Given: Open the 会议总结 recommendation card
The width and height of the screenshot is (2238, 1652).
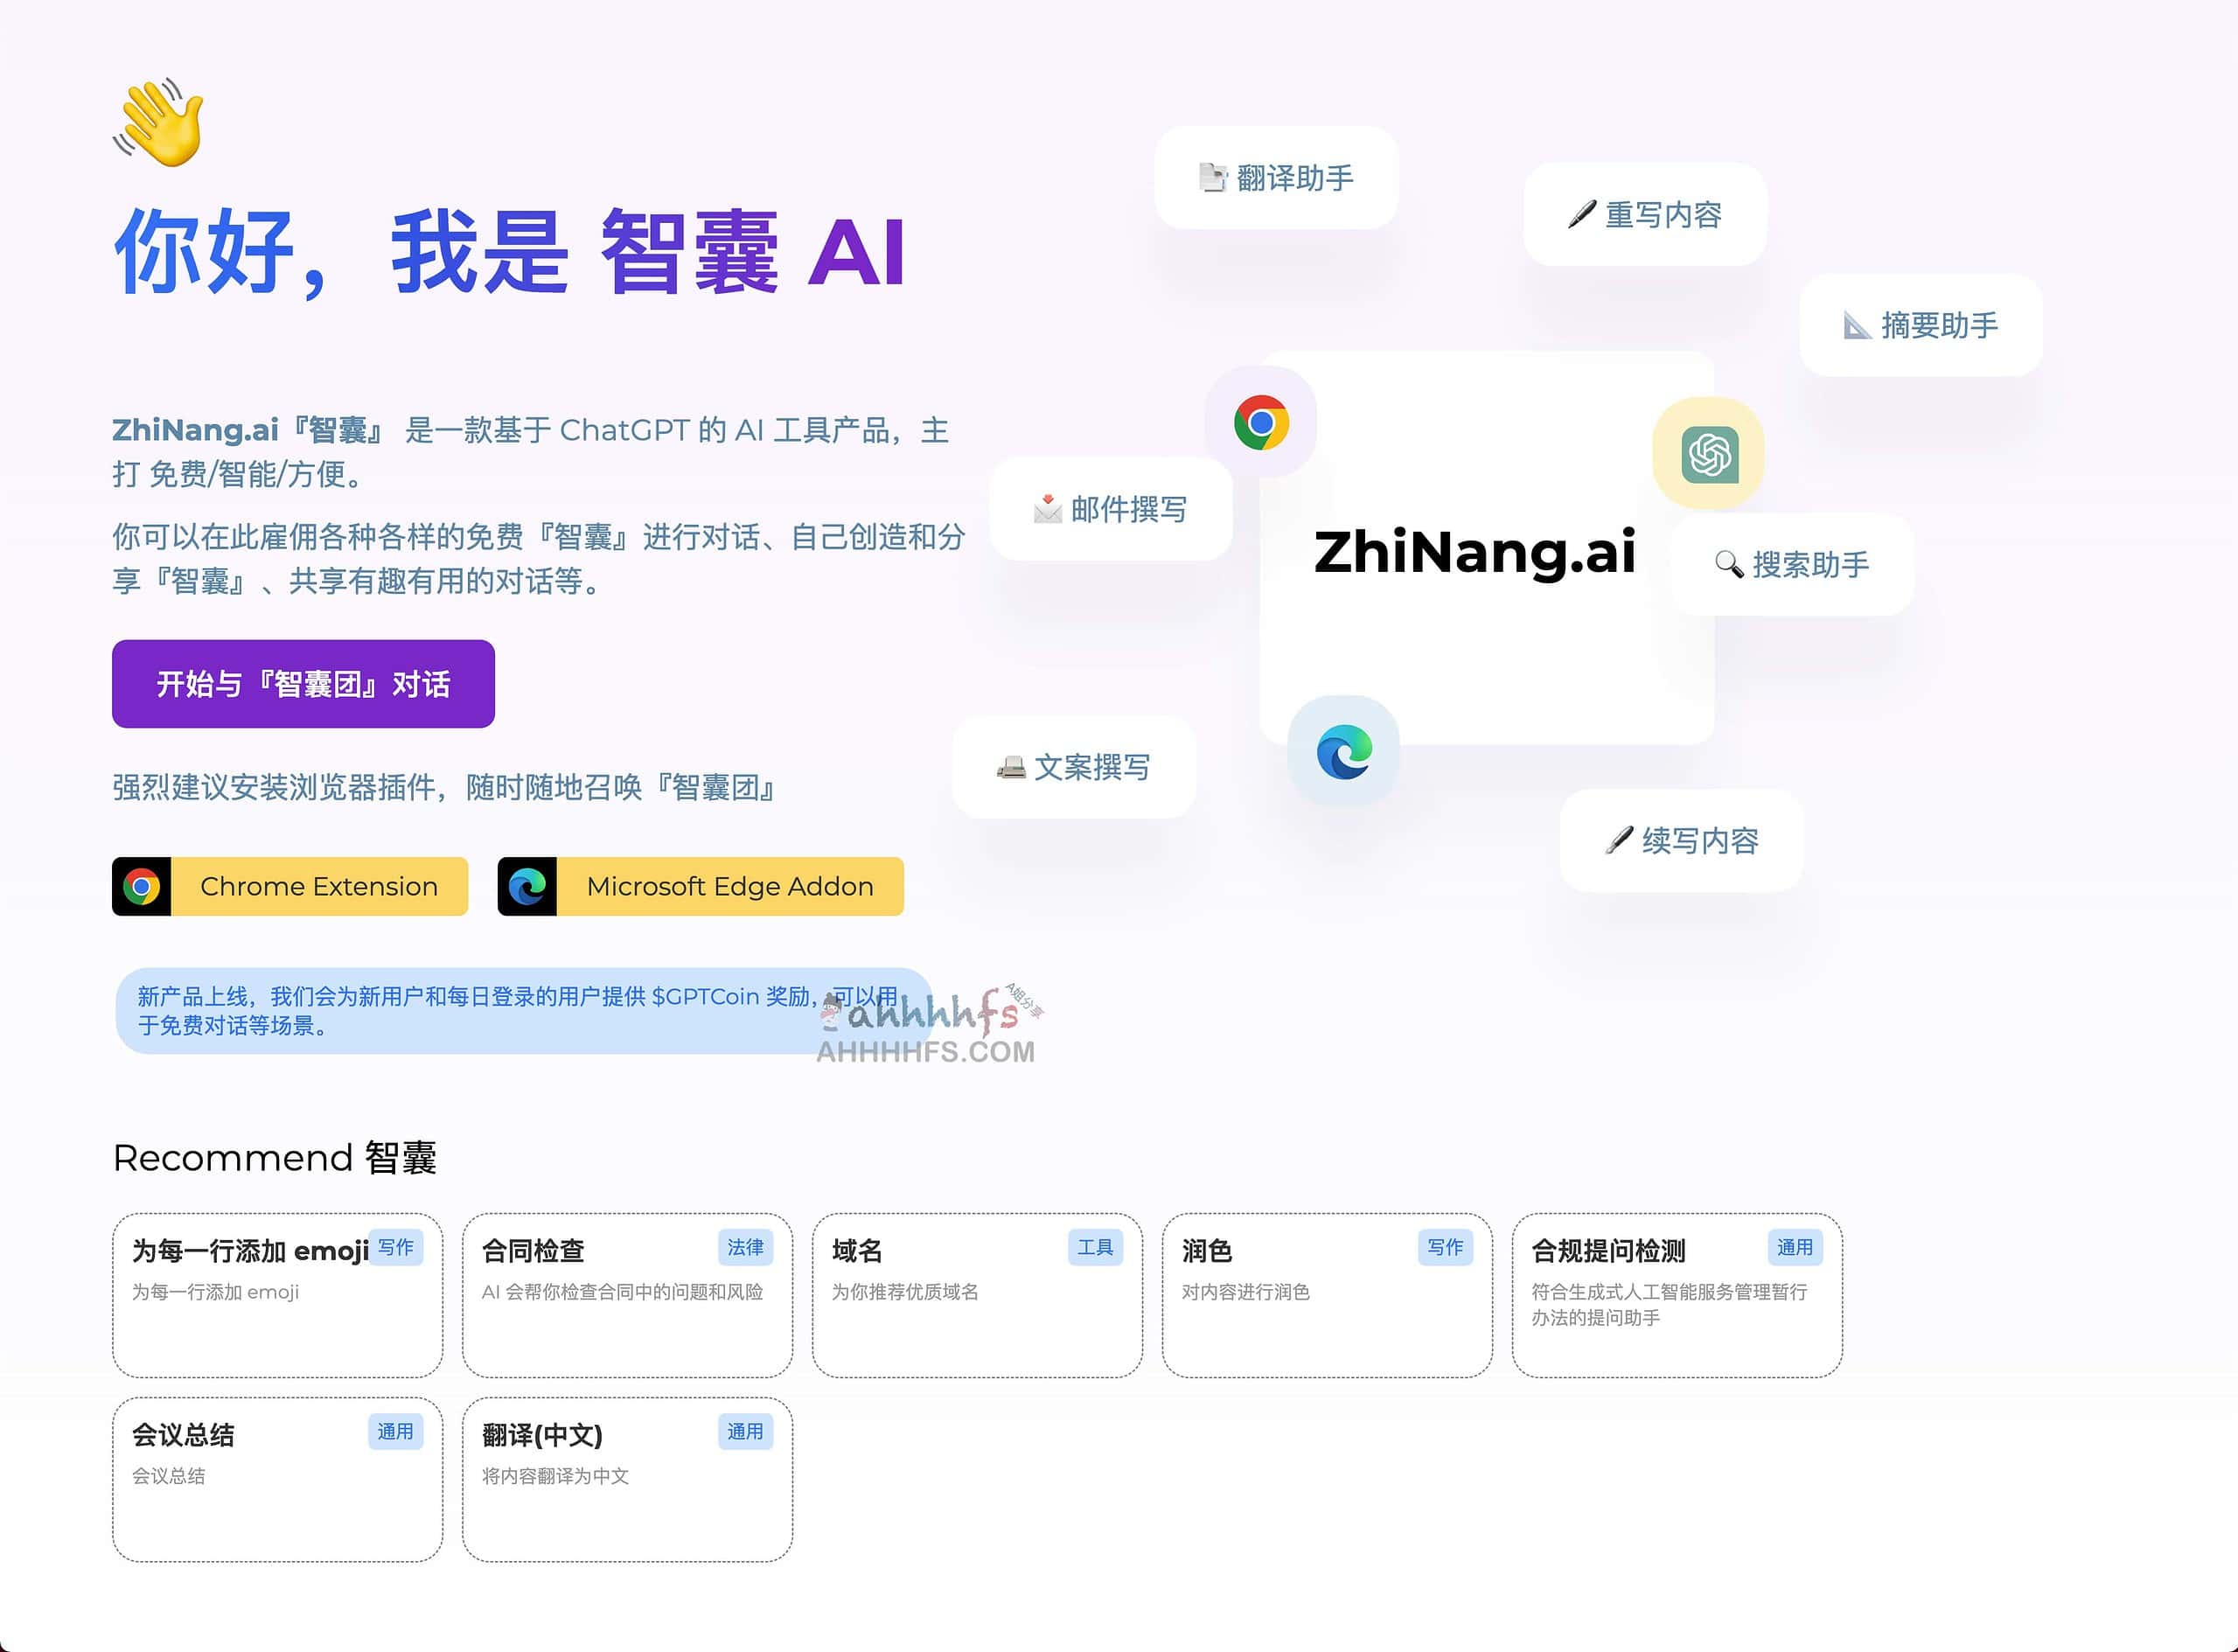Looking at the screenshot, I should tap(277, 1478).
